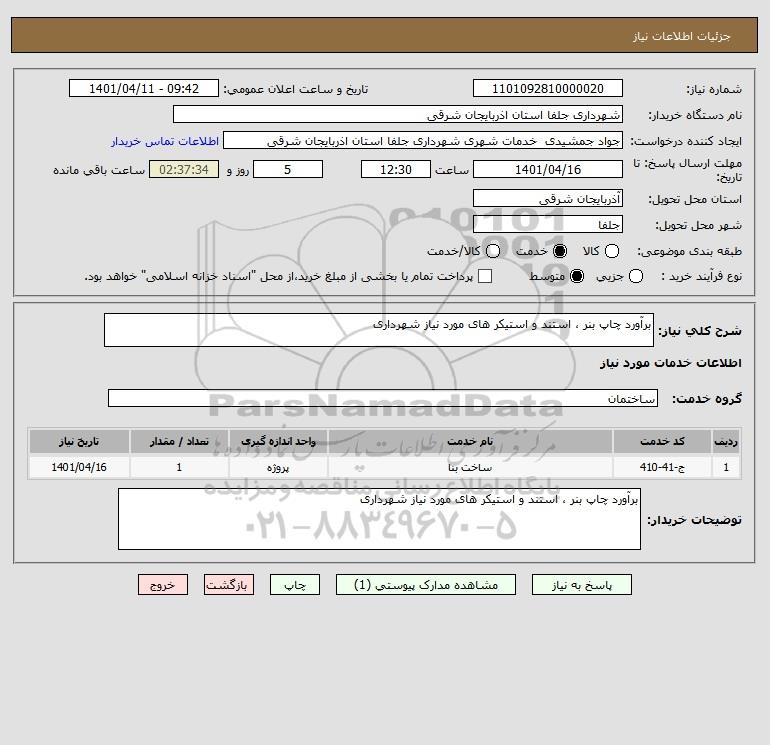Click the واحد اندازه گیری column header

(x=278, y=441)
